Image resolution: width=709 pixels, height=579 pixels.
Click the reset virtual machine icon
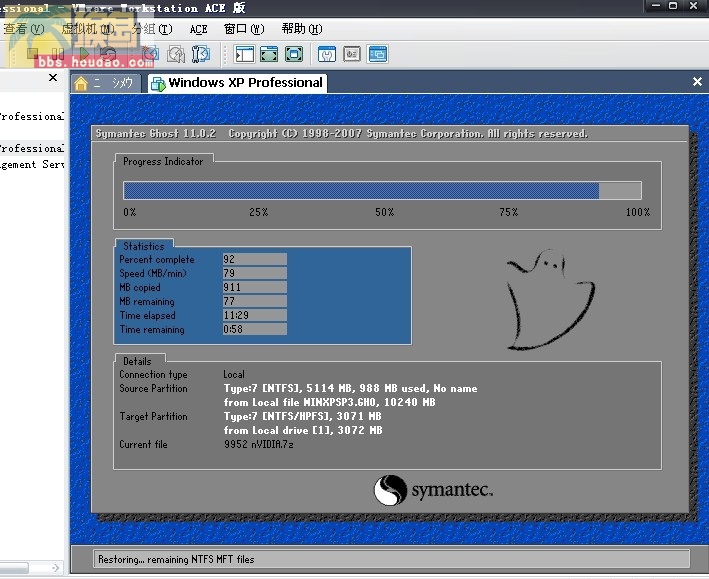point(109,54)
